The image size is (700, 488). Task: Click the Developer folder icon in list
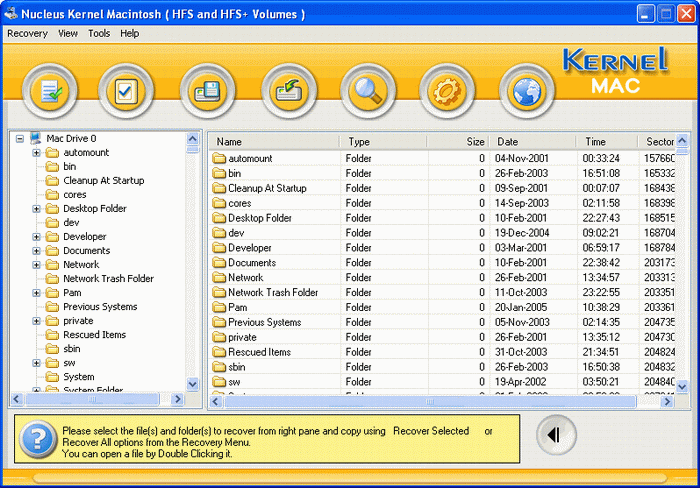coord(219,248)
